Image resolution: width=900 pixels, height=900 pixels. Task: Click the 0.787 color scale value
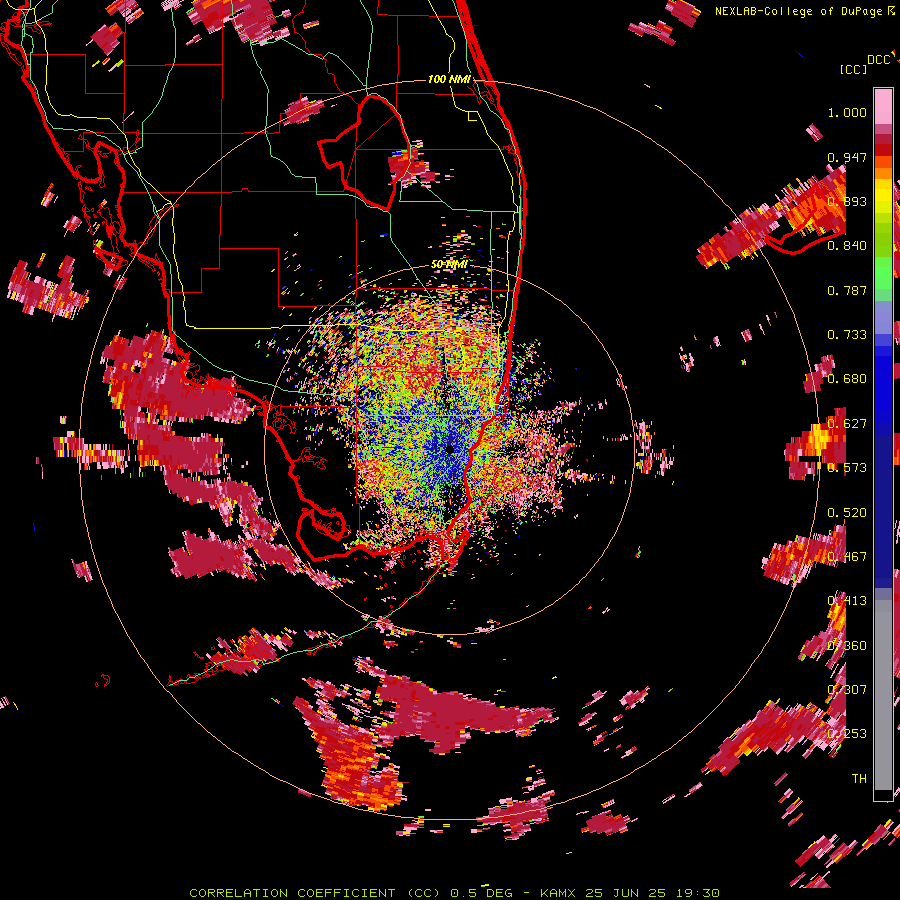(847, 290)
